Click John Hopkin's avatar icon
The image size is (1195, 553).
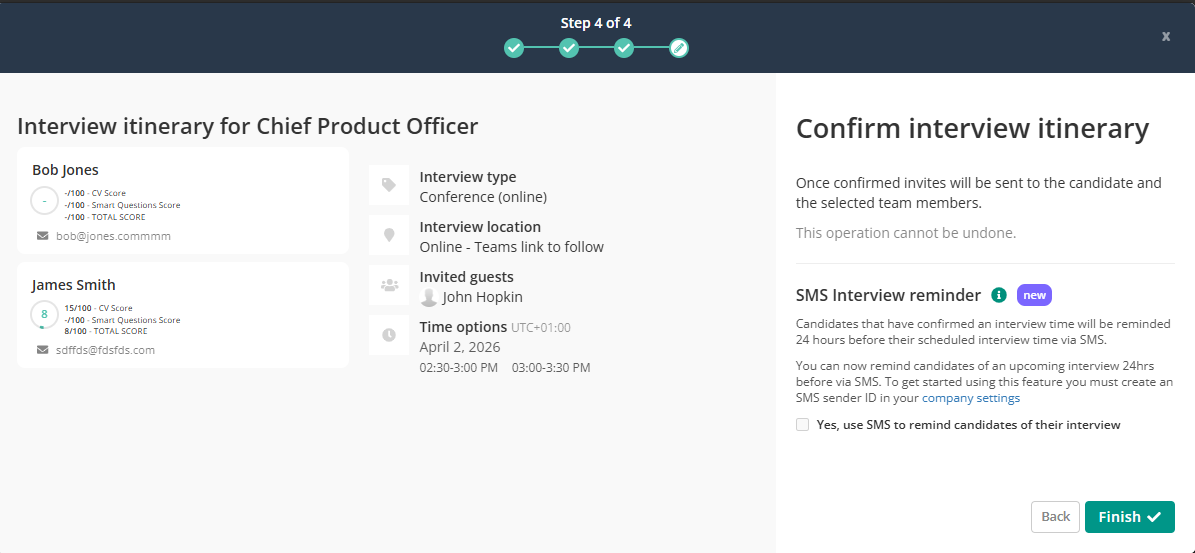coord(429,297)
